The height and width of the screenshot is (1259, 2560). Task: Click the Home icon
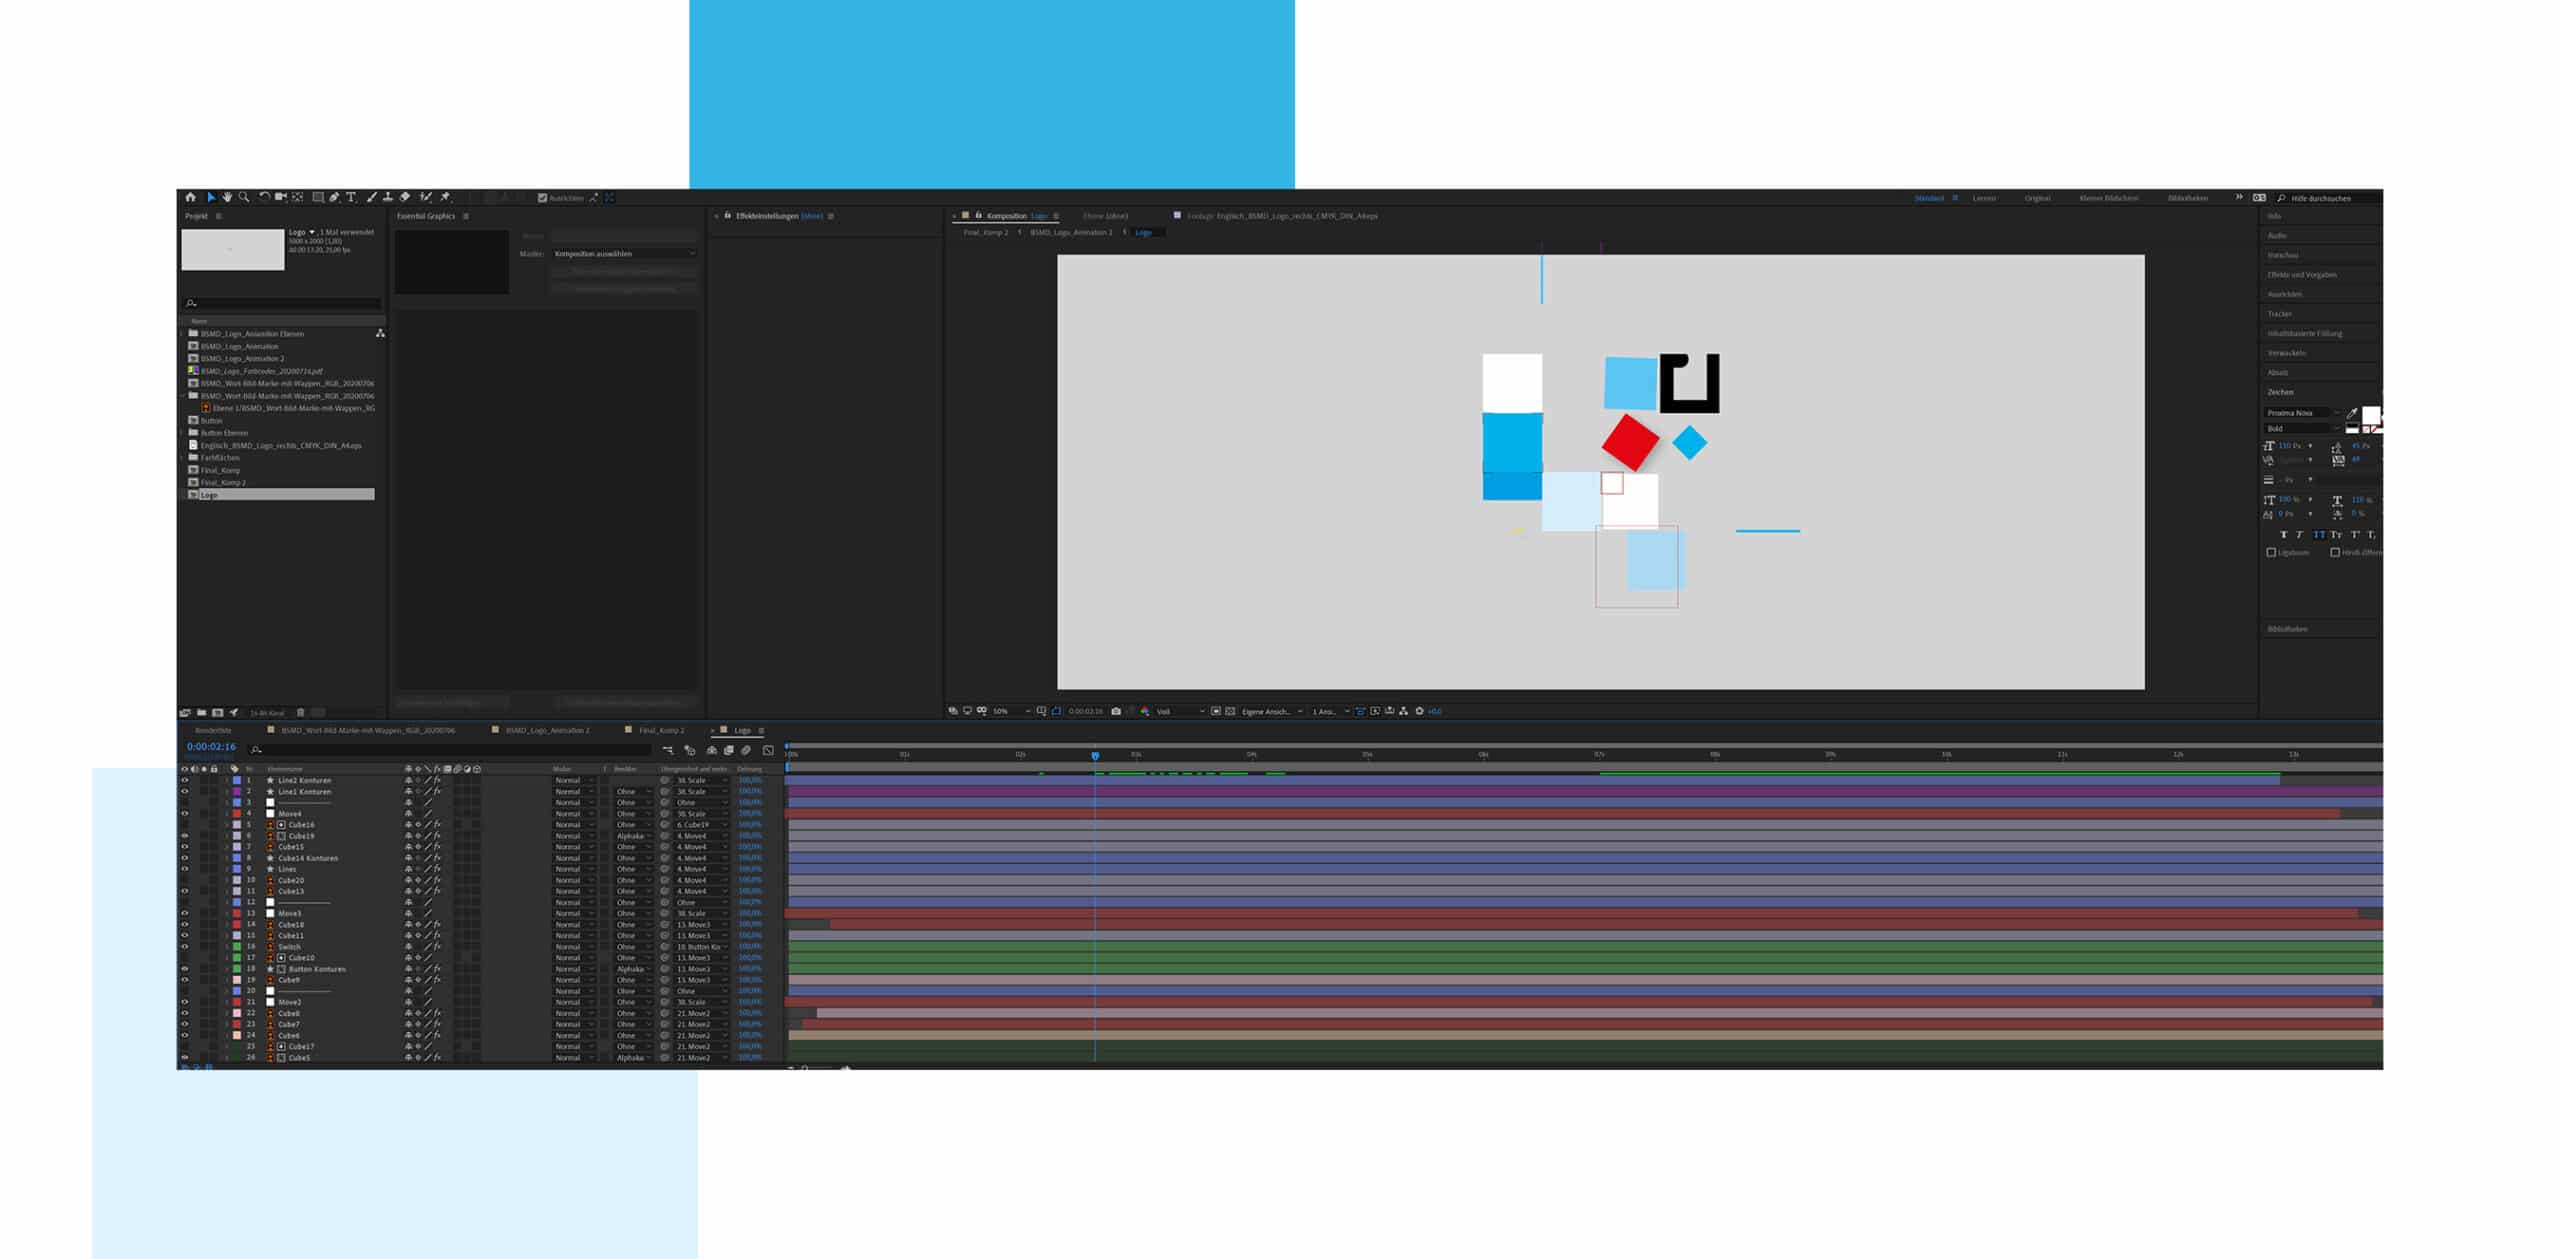pos(190,197)
